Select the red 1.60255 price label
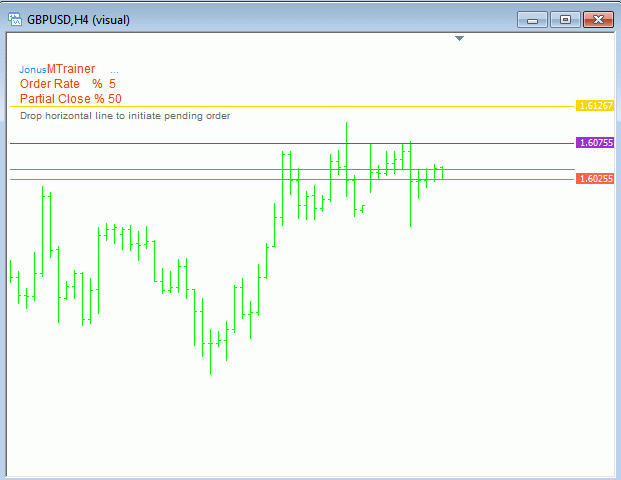Viewport: 621px width, 480px height. [595, 179]
